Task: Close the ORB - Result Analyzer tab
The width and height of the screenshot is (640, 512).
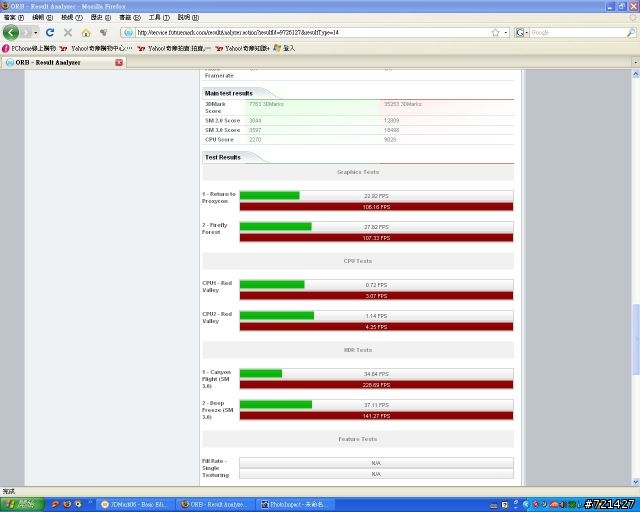Action: pos(119,62)
